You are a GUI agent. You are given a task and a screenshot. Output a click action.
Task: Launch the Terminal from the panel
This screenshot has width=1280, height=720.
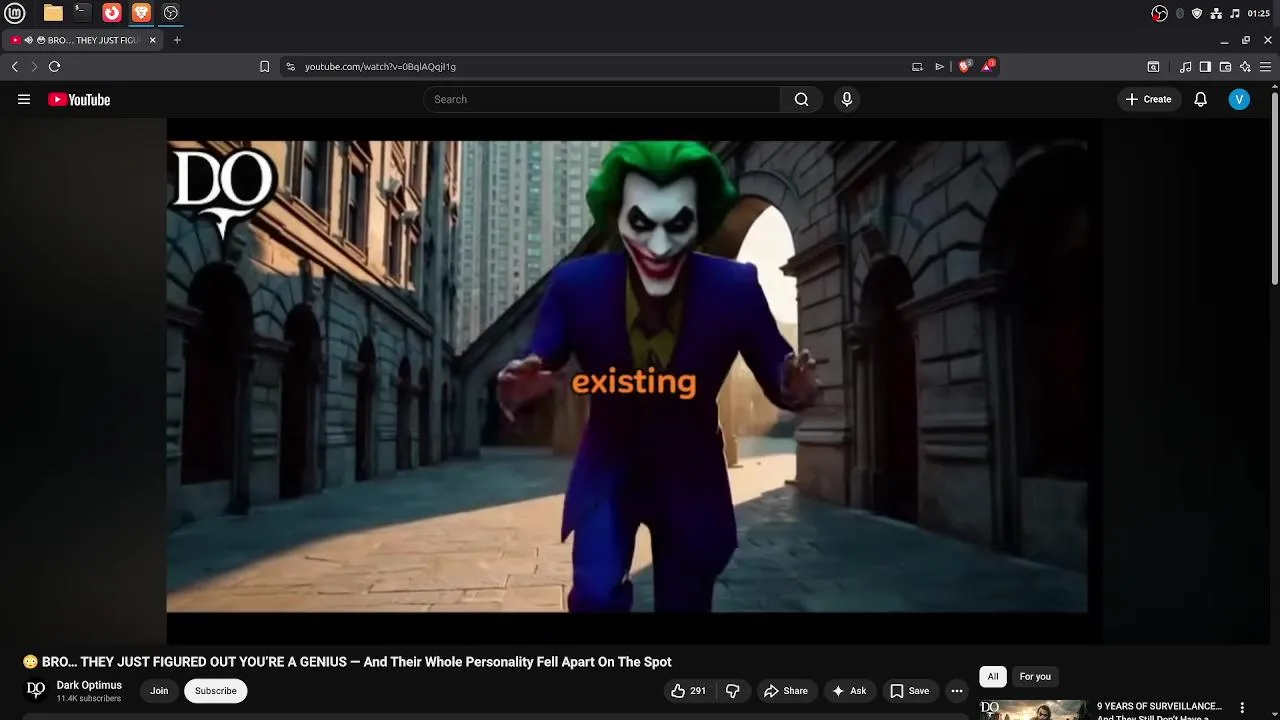[x=82, y=13]
